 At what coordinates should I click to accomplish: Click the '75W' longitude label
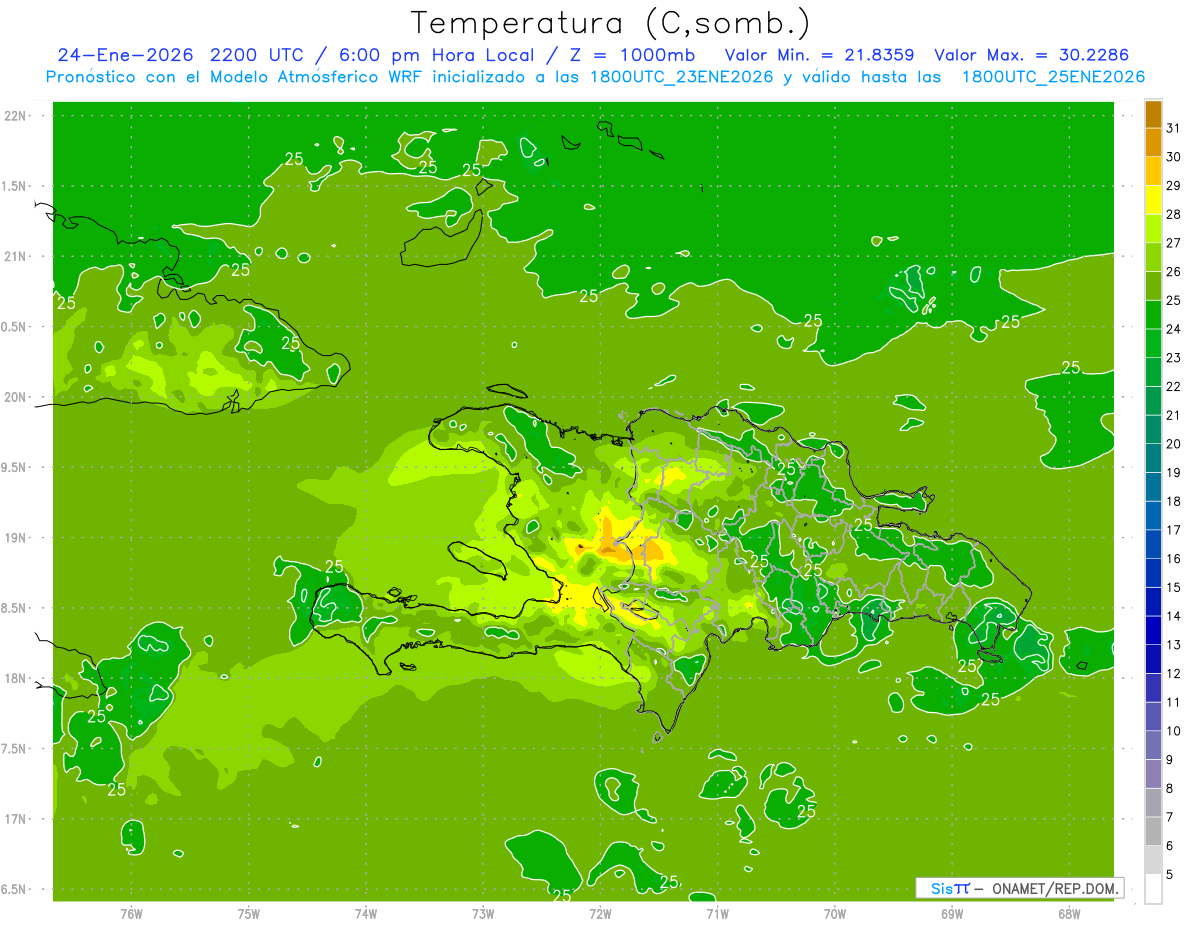[248, 913]
